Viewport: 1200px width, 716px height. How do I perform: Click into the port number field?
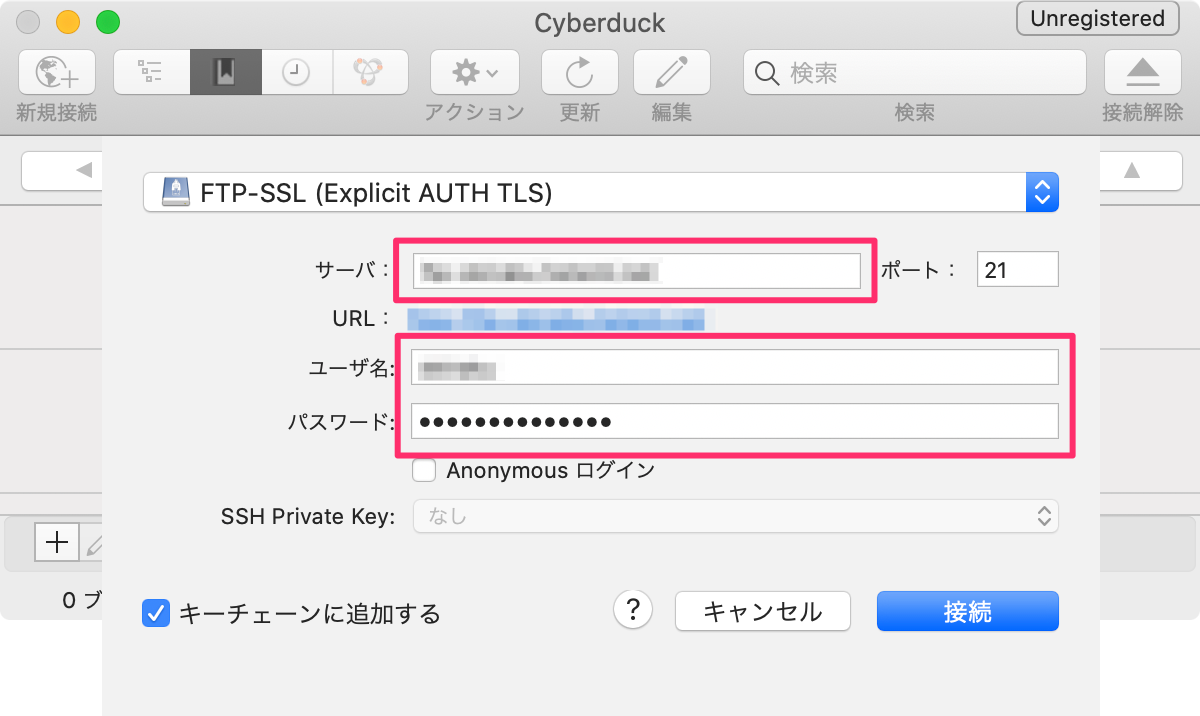[x=1017, y=270]
